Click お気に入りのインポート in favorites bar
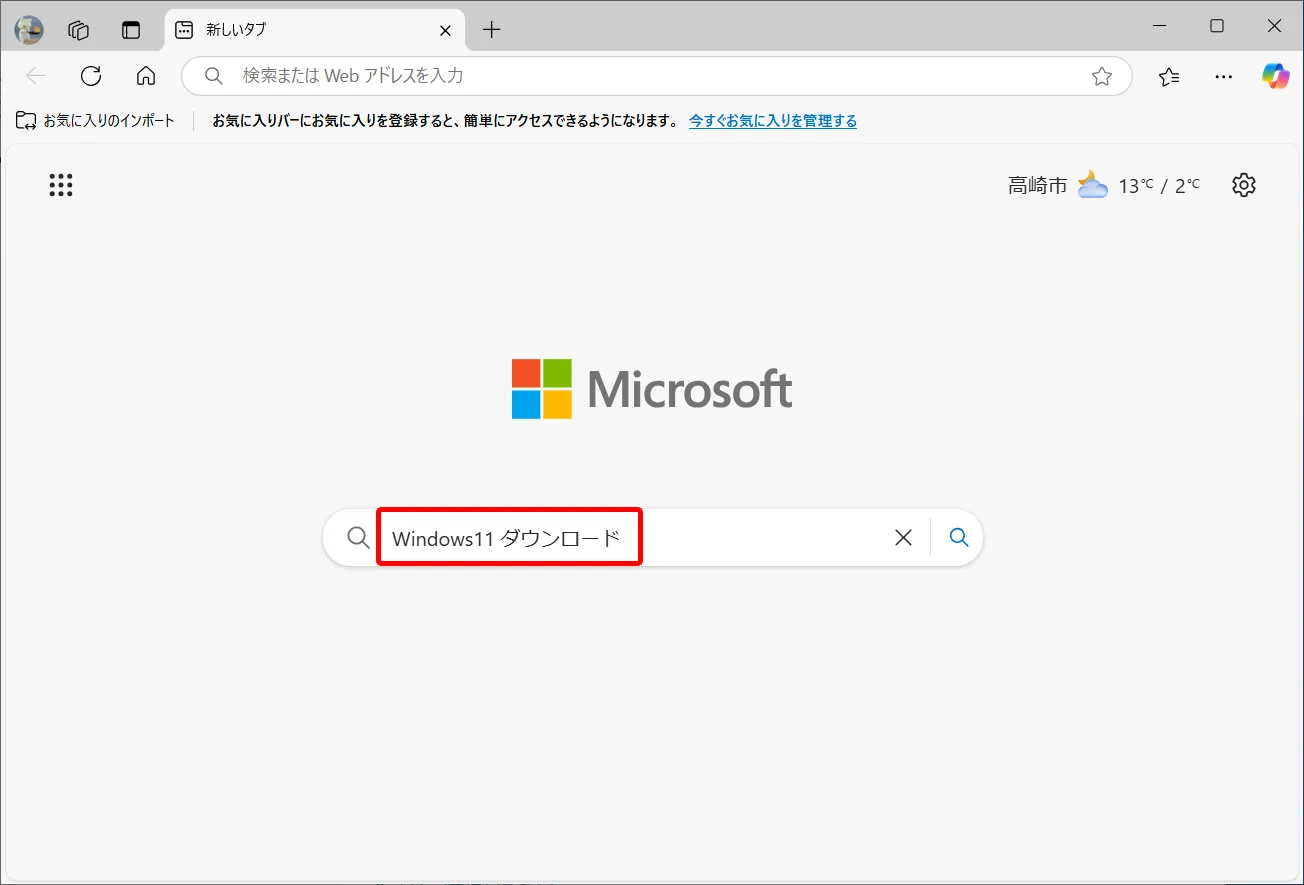1304x885 pixels. (x=95, y=121)
